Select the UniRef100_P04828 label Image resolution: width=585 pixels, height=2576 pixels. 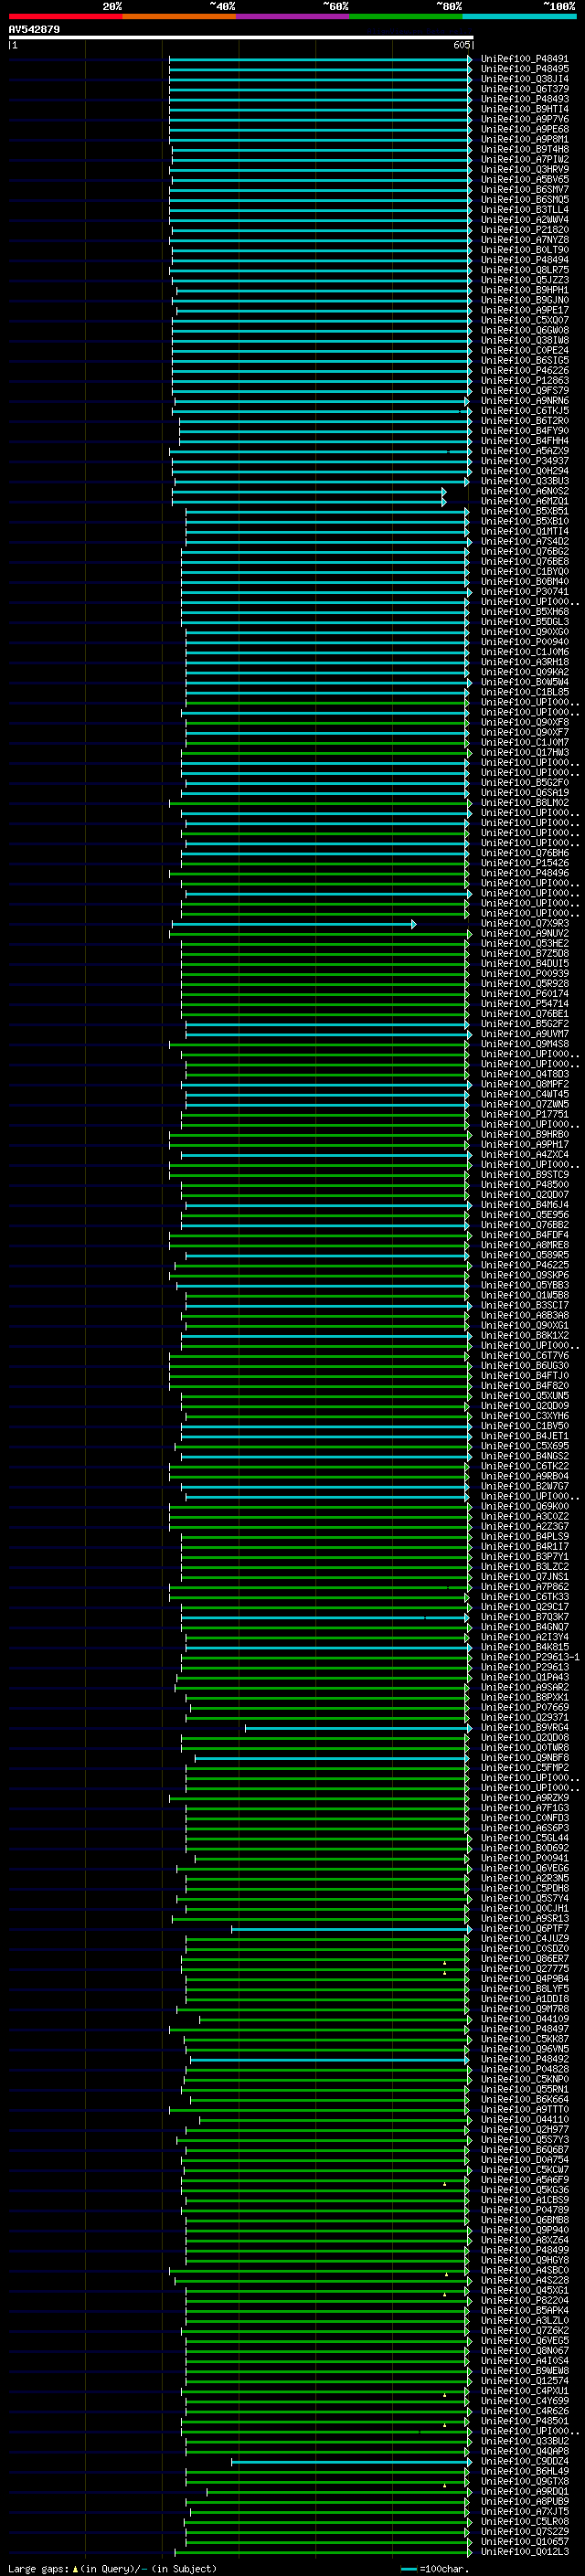525,2069
